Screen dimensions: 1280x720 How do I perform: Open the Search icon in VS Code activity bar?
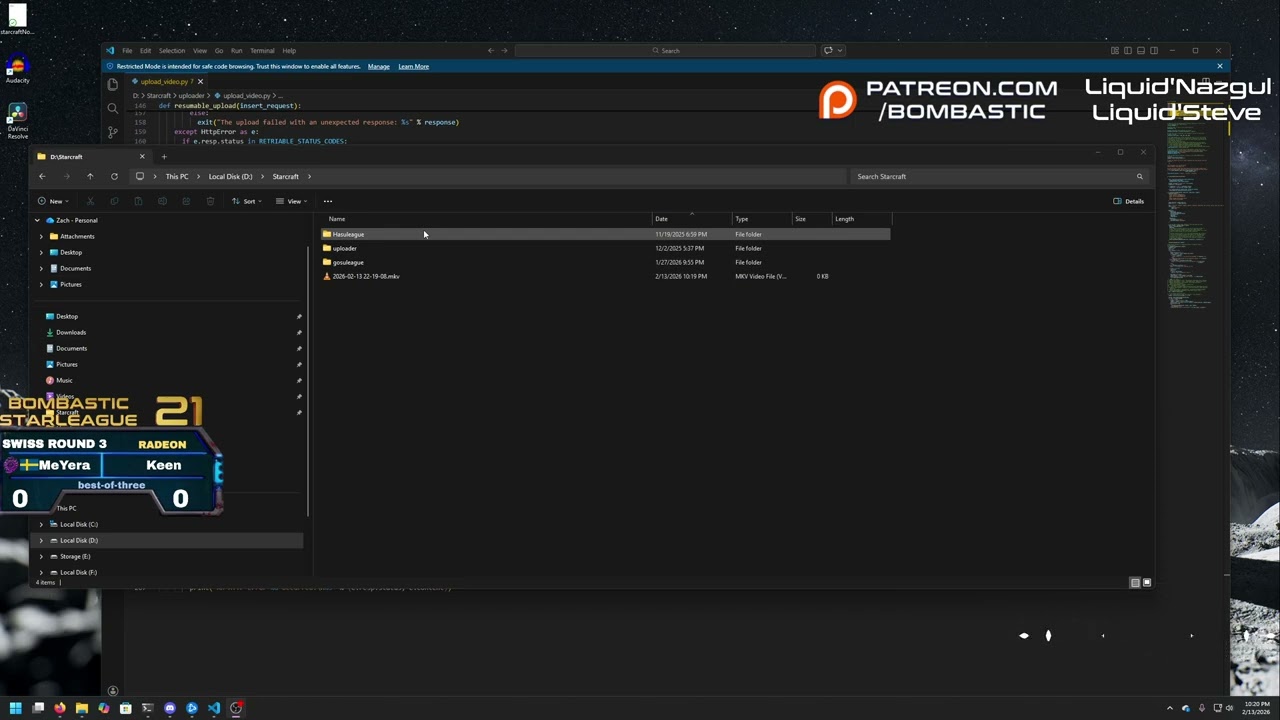(112, 108)
